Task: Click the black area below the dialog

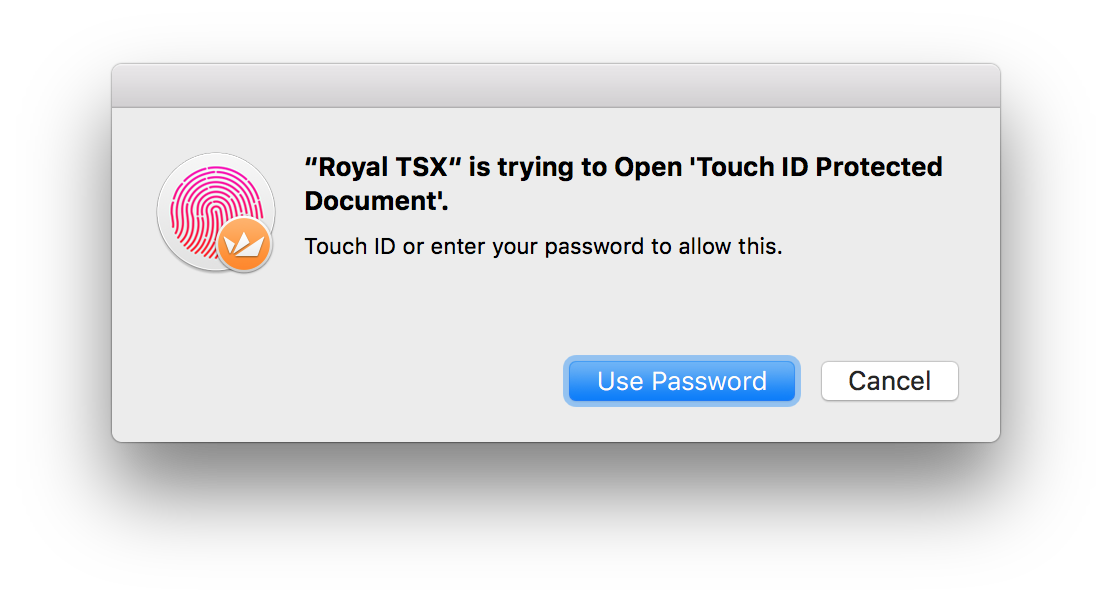Action: pyautogui.click(x=555, y=520)
